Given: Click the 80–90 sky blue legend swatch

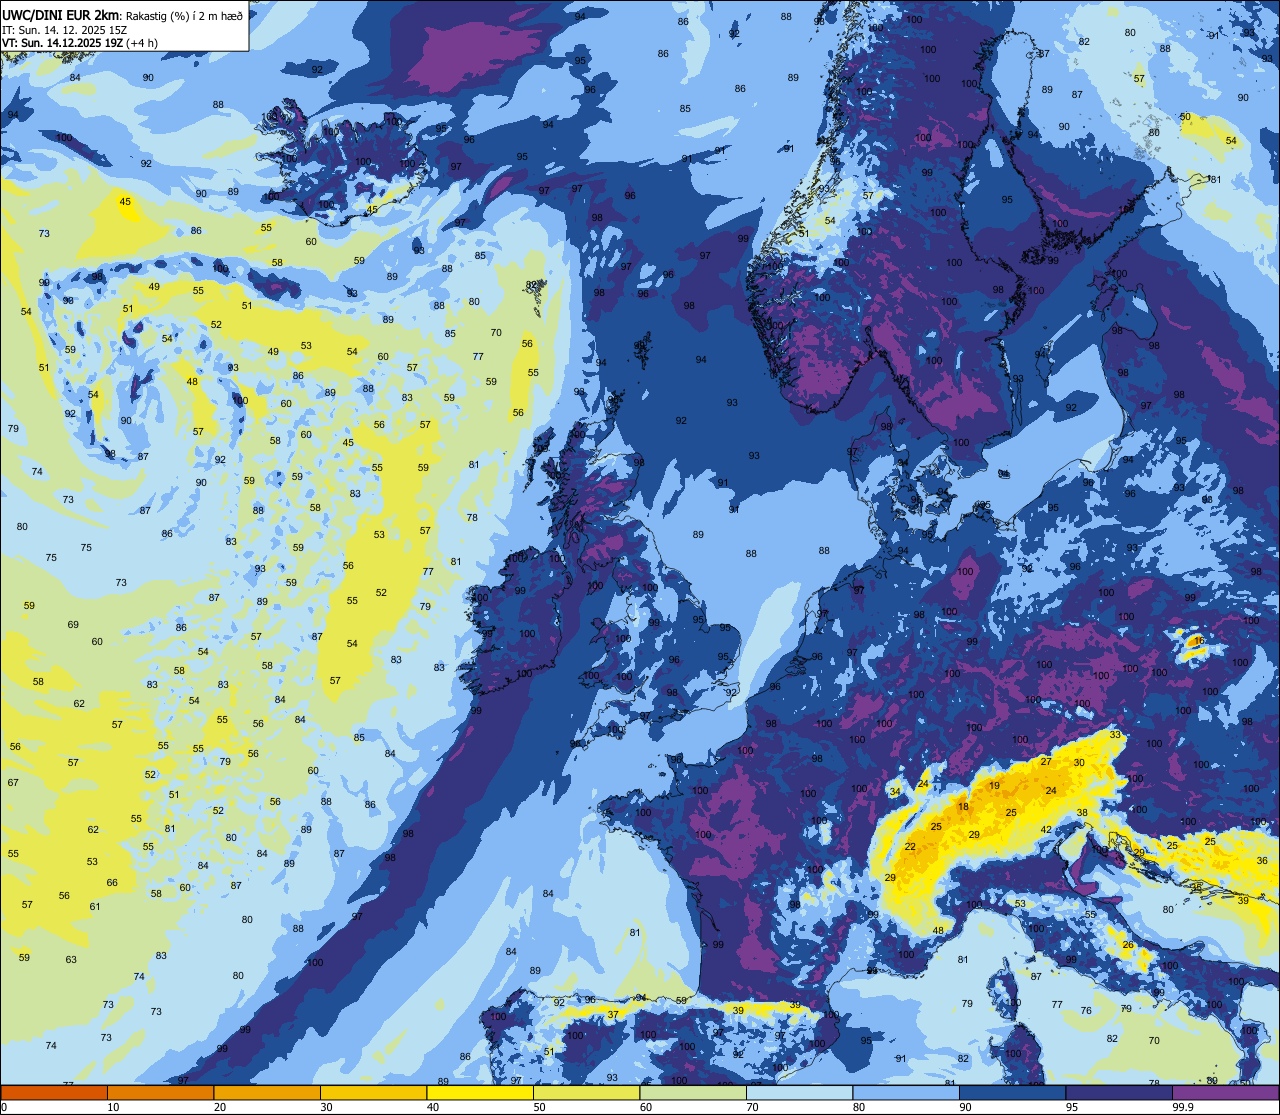Looking at the screenshot, I should coord(906,1092).
